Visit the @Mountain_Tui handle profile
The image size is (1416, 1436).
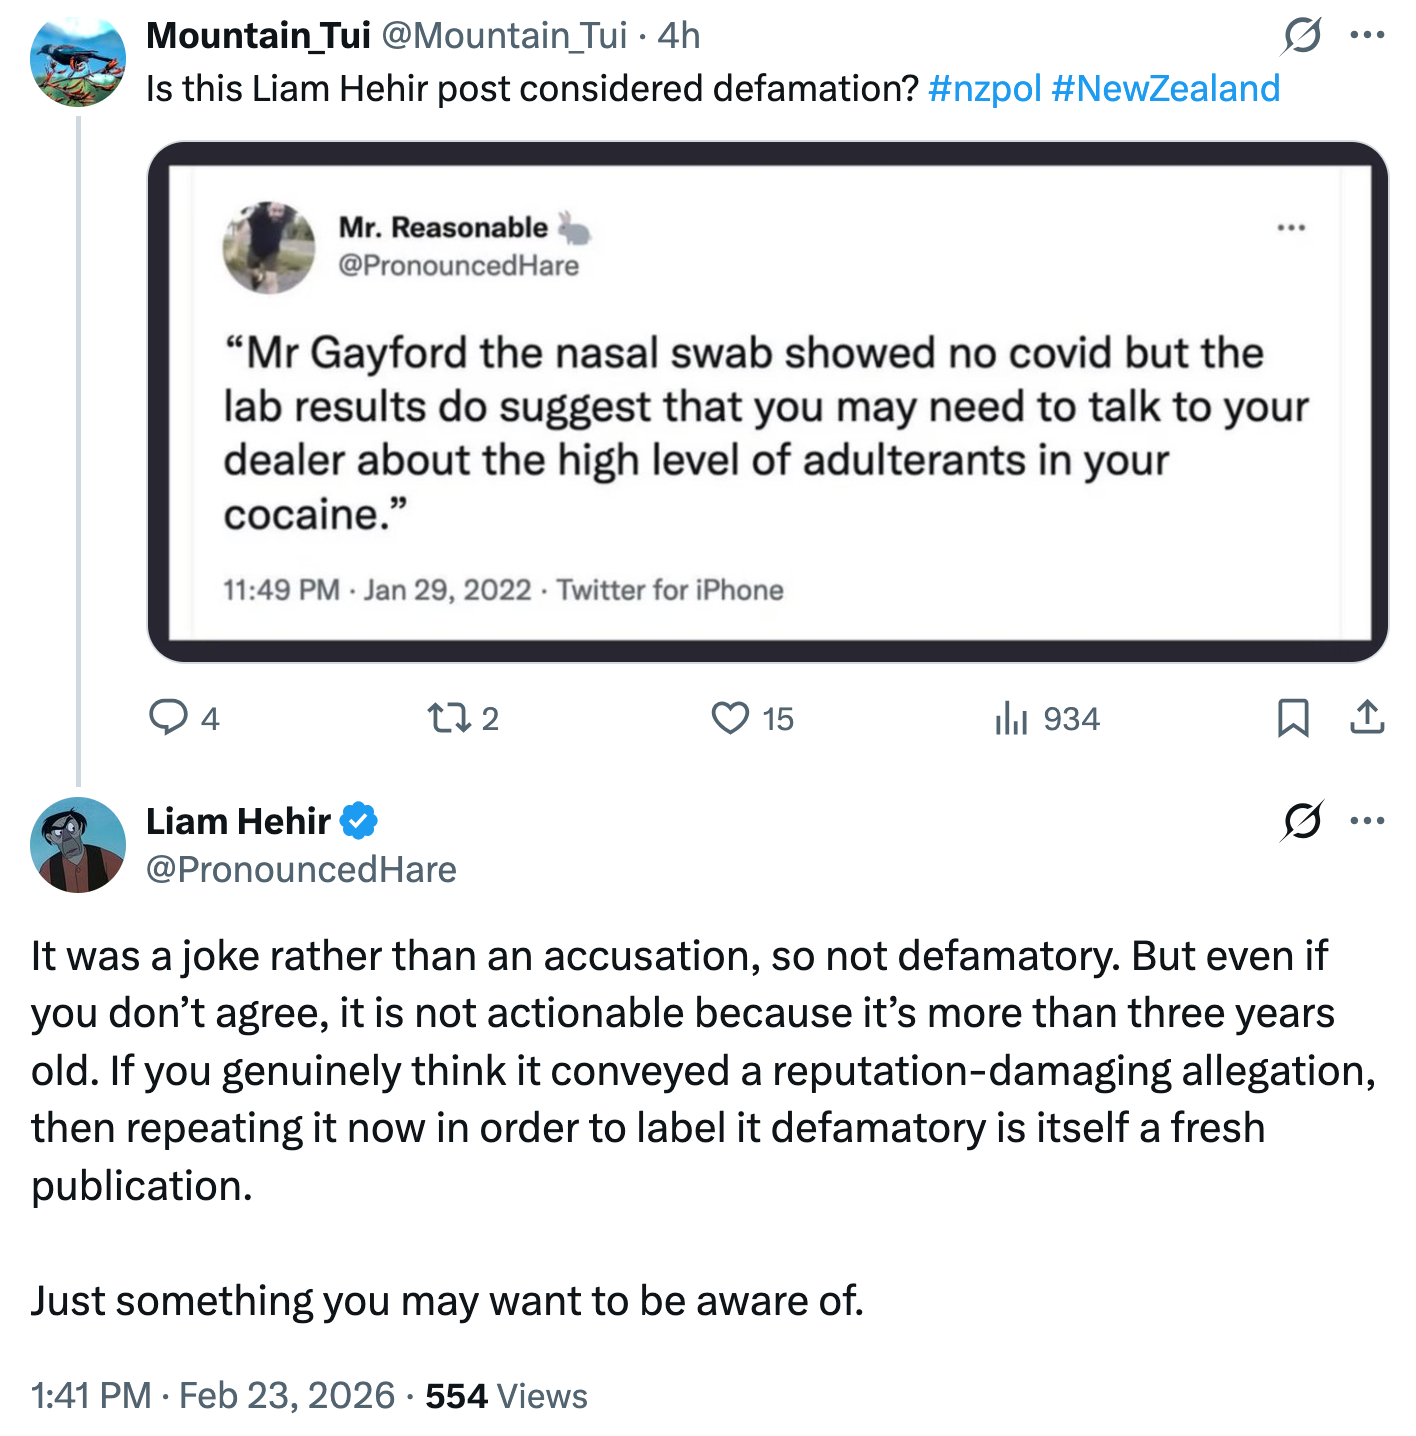point(505,36)
